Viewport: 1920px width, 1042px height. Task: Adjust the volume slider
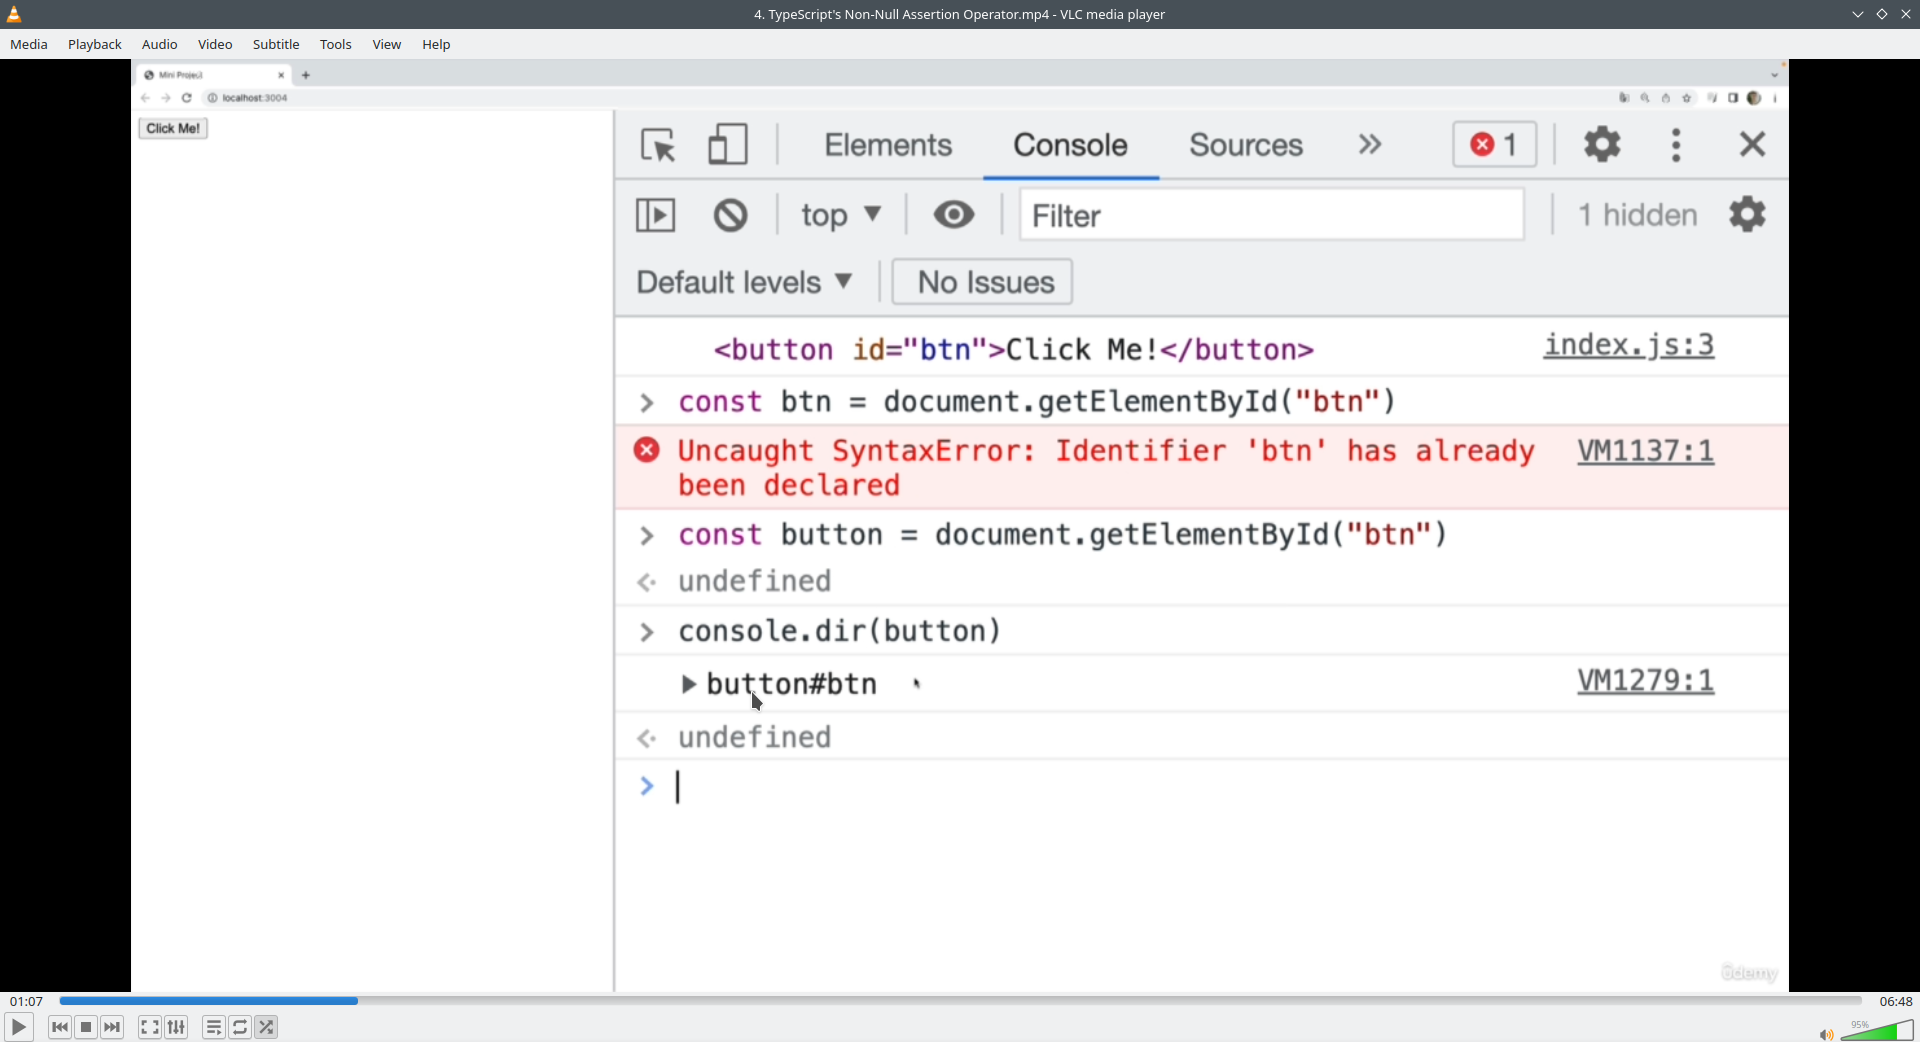click(1877, 1031)
